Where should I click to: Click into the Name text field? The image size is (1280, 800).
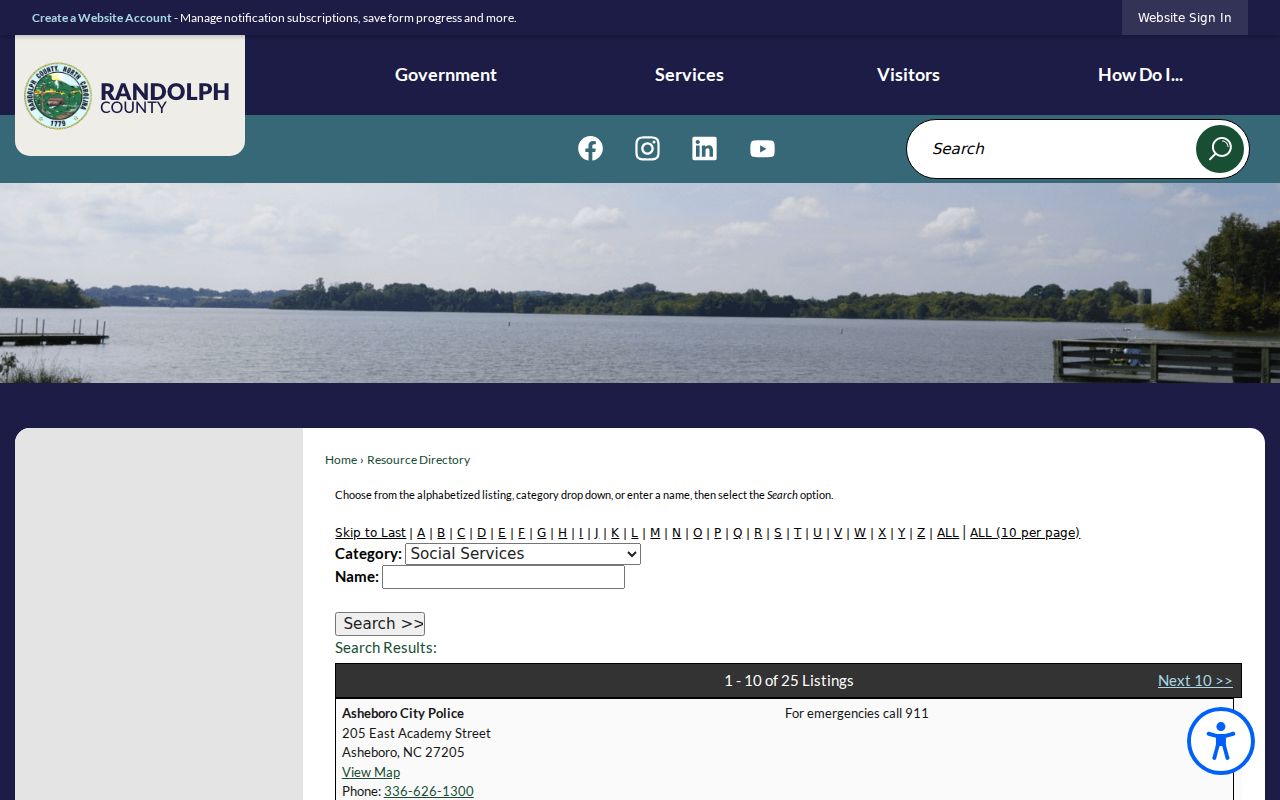[x=503, y=577]
